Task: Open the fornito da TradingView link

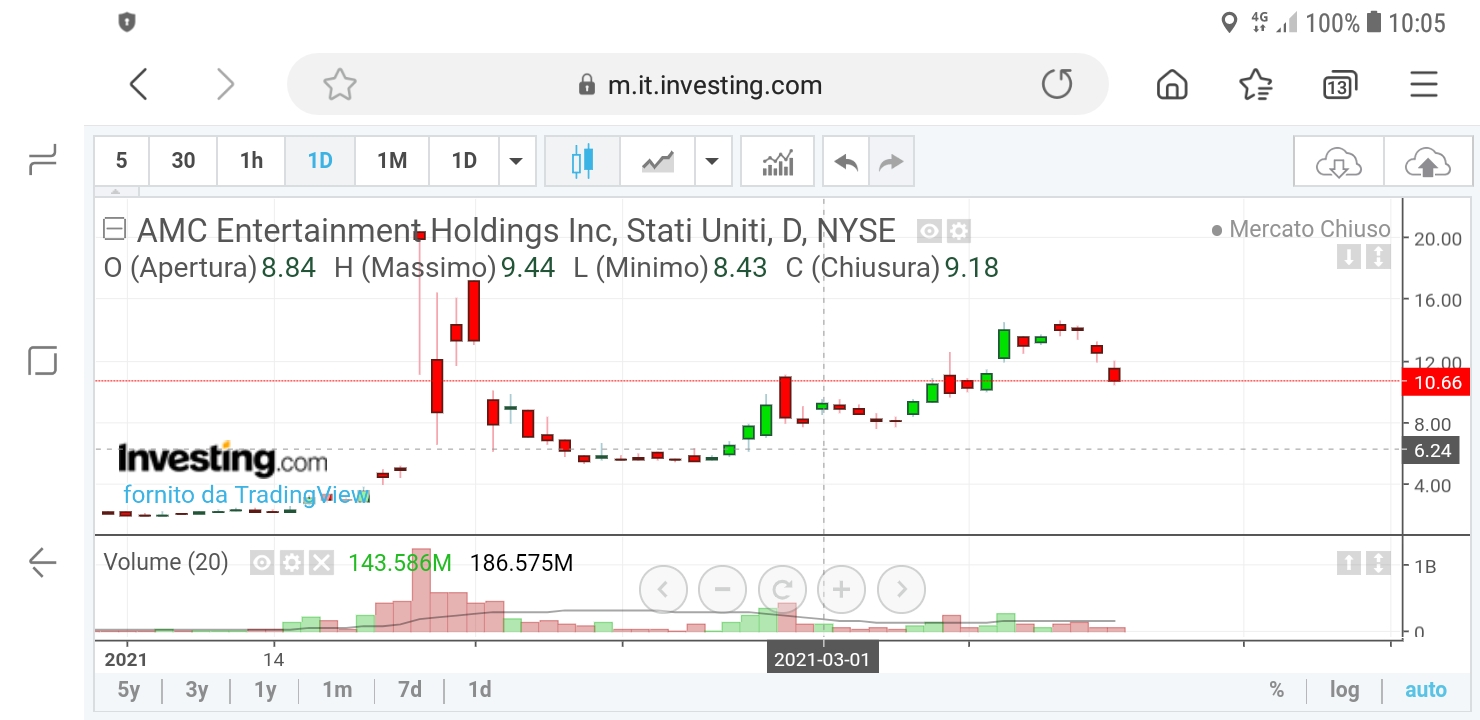Action: tap(246, 494)
